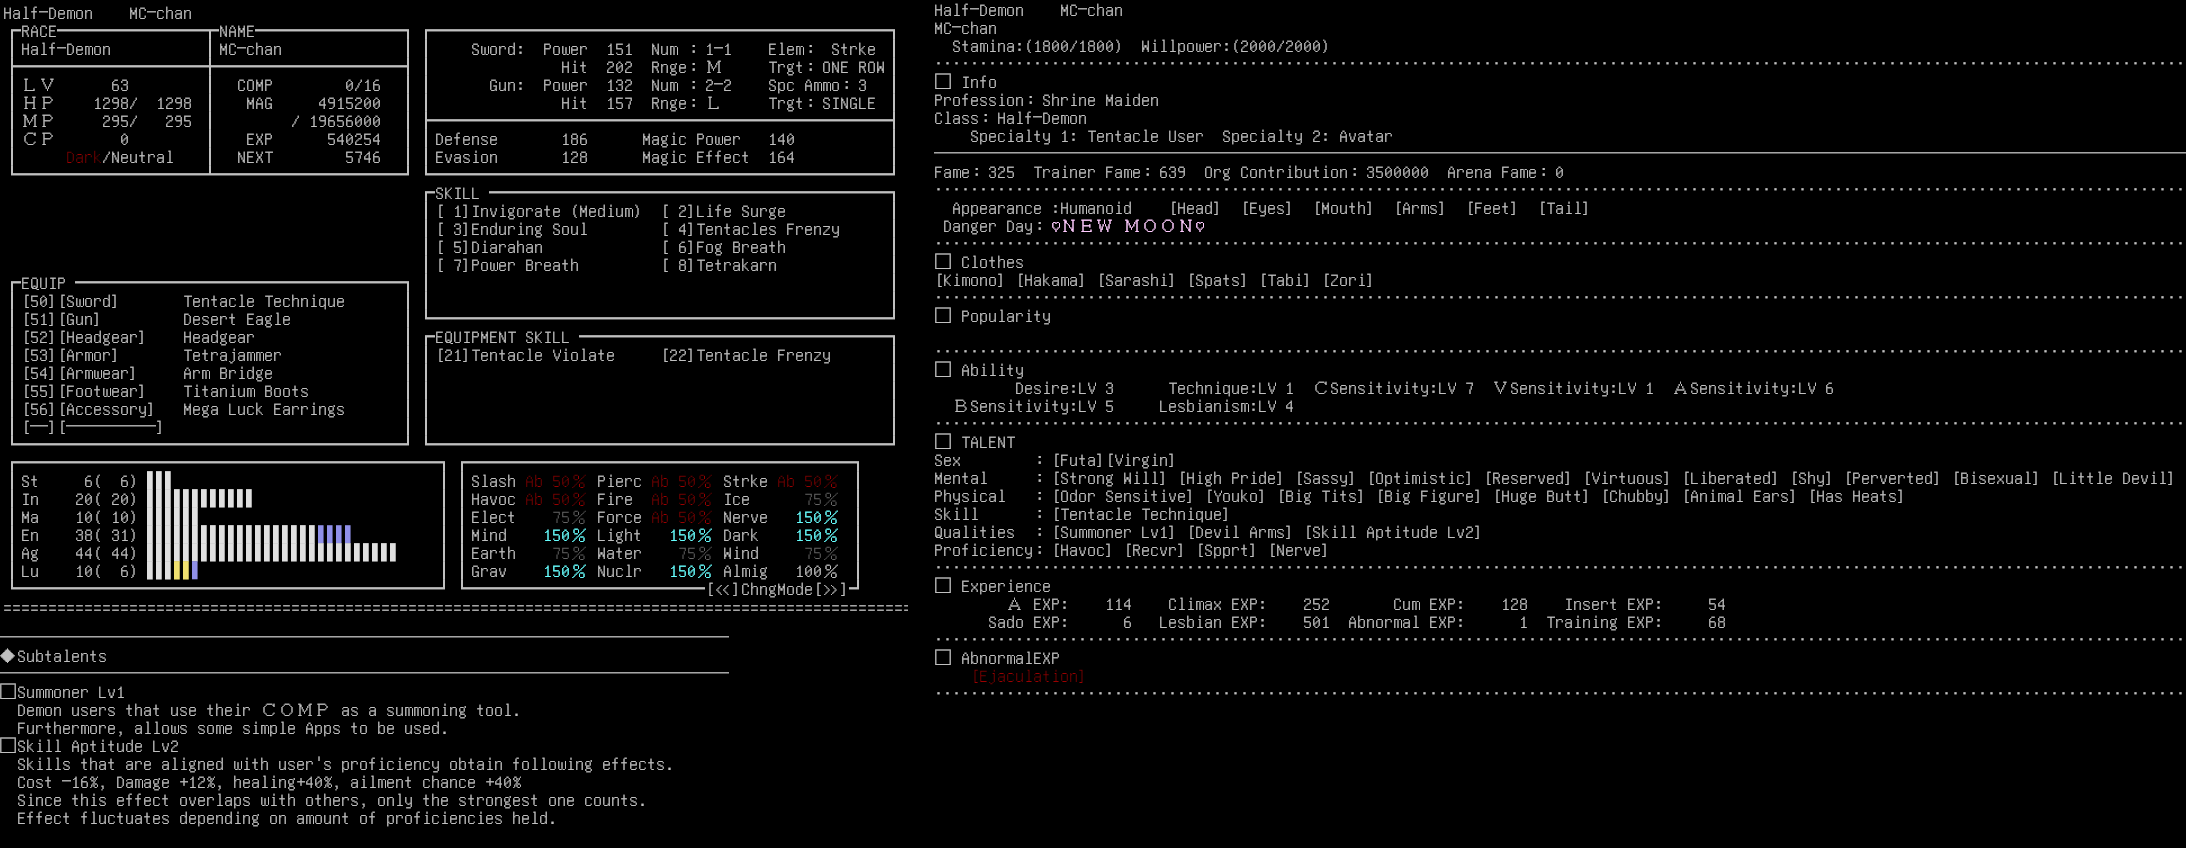The width and height of the screenshot is (2186, 848).
Task: Click the red [Ejaculation] abnormal EXP entry
Action: click(1028, 677)
